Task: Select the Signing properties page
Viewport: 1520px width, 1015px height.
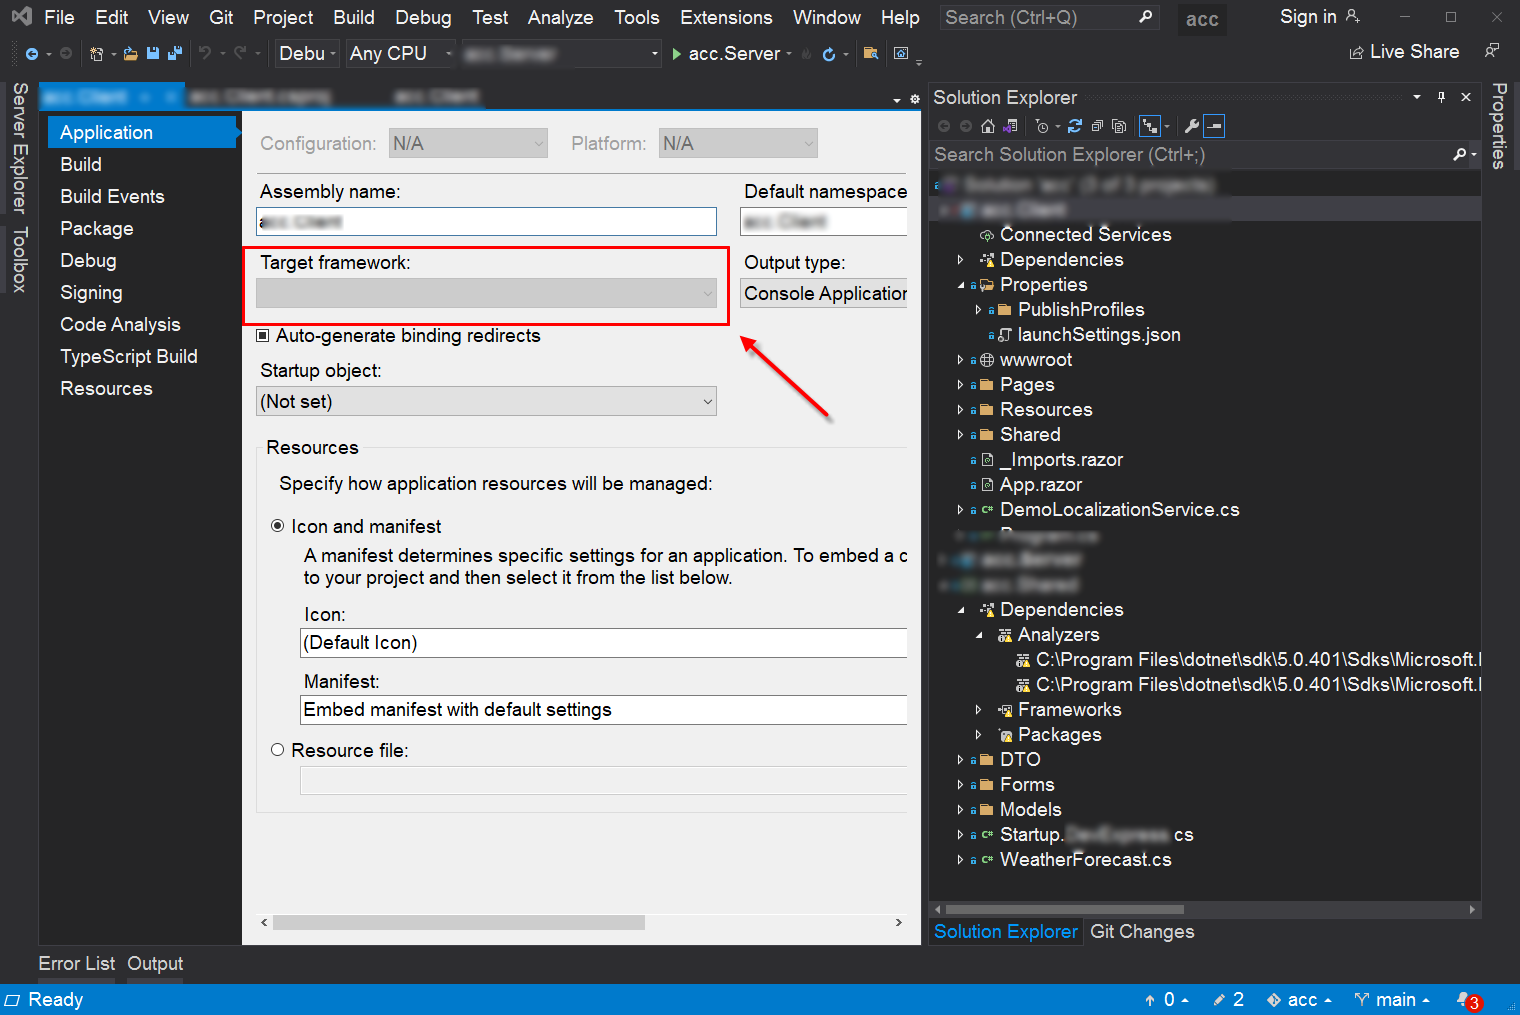Action: (x=91, y=292)
